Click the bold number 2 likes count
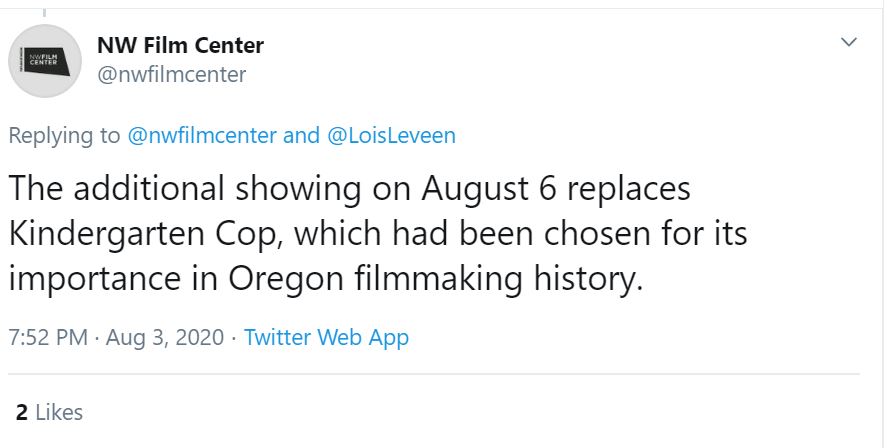The image size is (889, 448). click(x=21, y=412)
